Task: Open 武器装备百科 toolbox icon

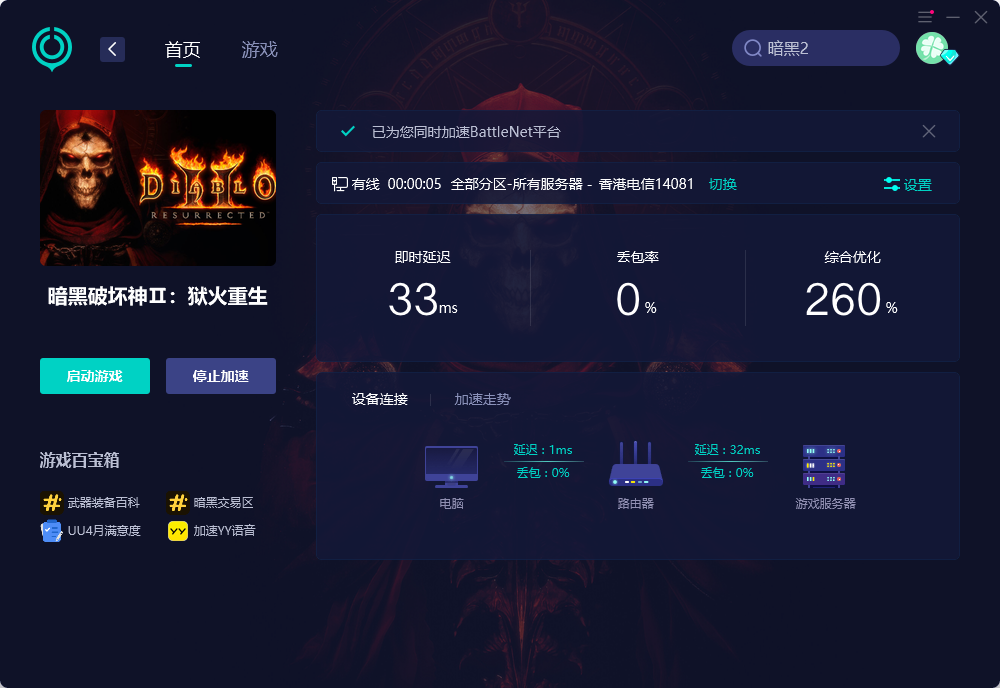Action: pyautogui.click(x=52, y=502)
